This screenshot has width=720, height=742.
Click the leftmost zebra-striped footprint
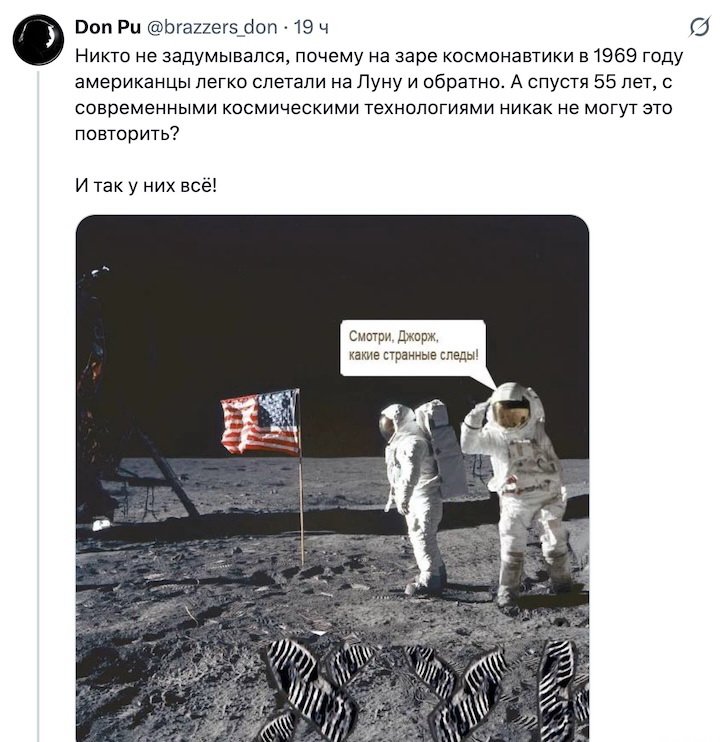coord(307,689)
